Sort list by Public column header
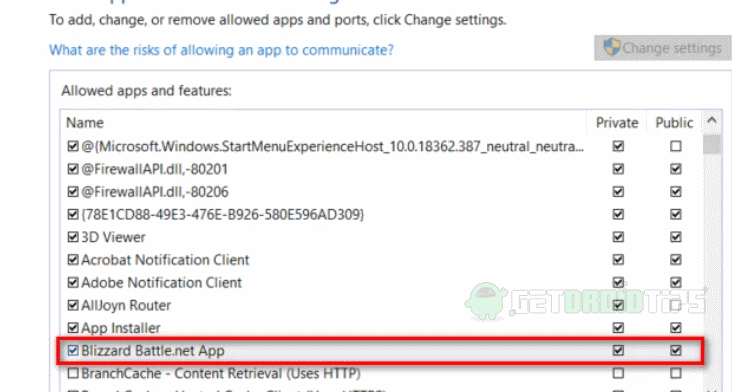 [674, 122]
